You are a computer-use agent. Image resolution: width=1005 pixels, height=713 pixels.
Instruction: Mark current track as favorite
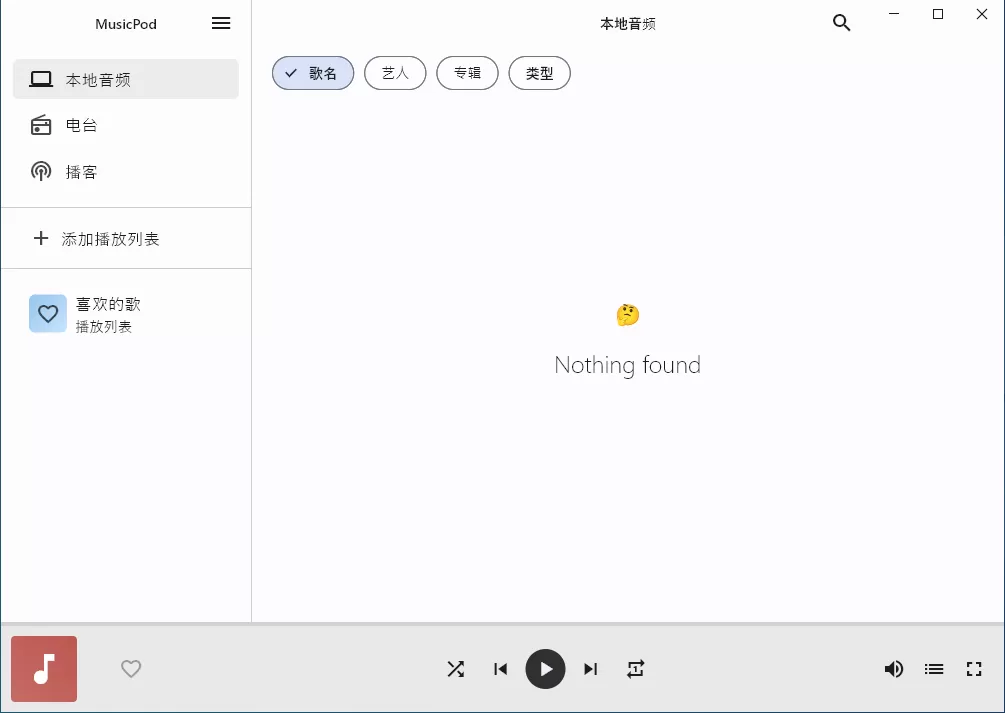tap(131, 669)
